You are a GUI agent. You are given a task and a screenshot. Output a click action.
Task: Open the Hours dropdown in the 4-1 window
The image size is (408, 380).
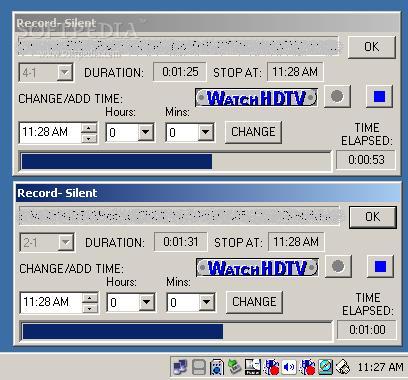pyautogui.click(x=146, y=132)
